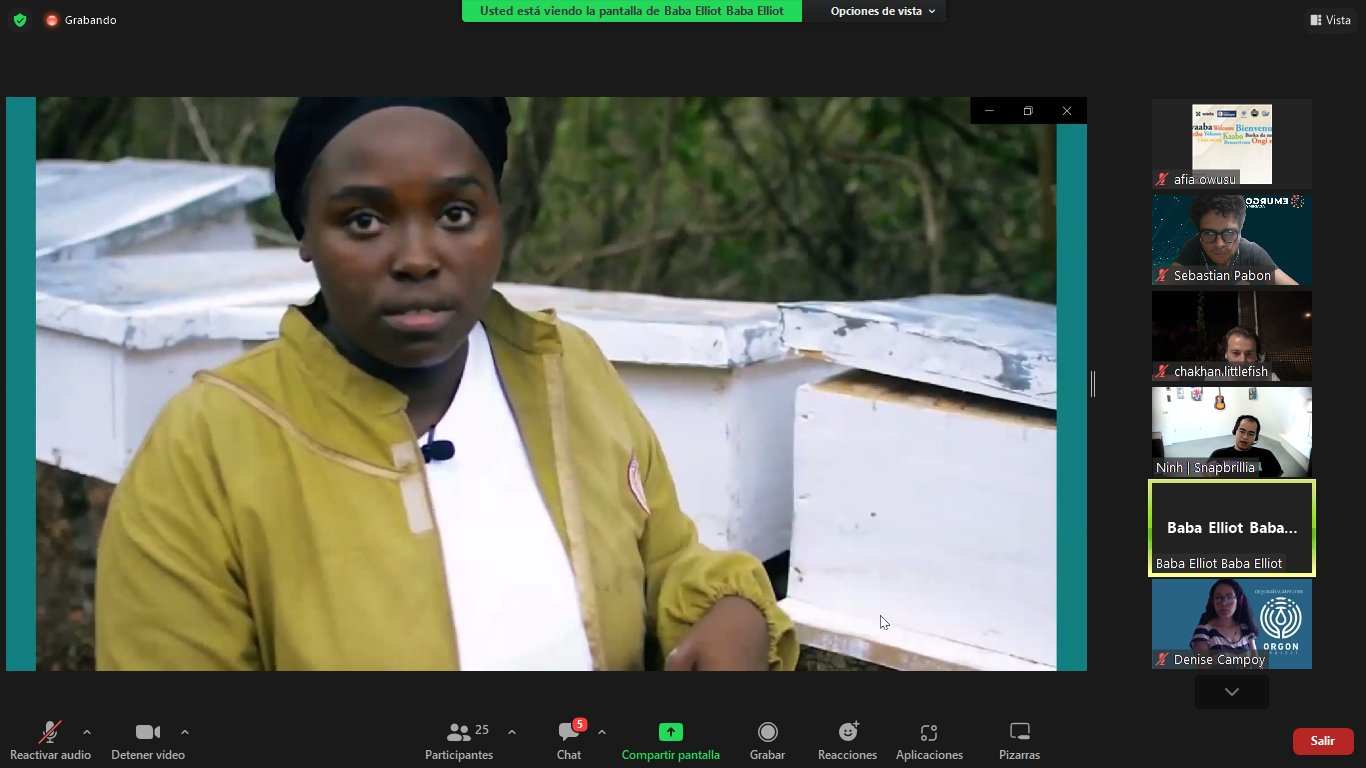The image size is (1366, 768).
Task: Toggle Reactivar audio microphone
Action: pos(50,741)
